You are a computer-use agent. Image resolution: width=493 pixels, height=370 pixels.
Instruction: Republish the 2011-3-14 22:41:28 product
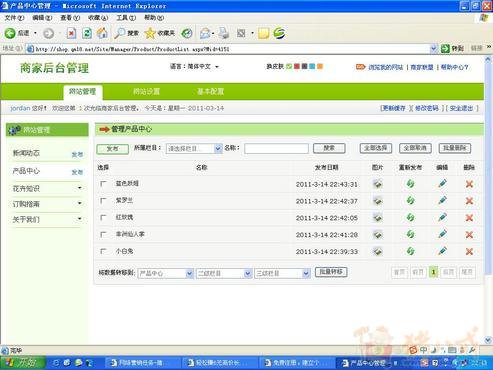(x=410, y=234)
